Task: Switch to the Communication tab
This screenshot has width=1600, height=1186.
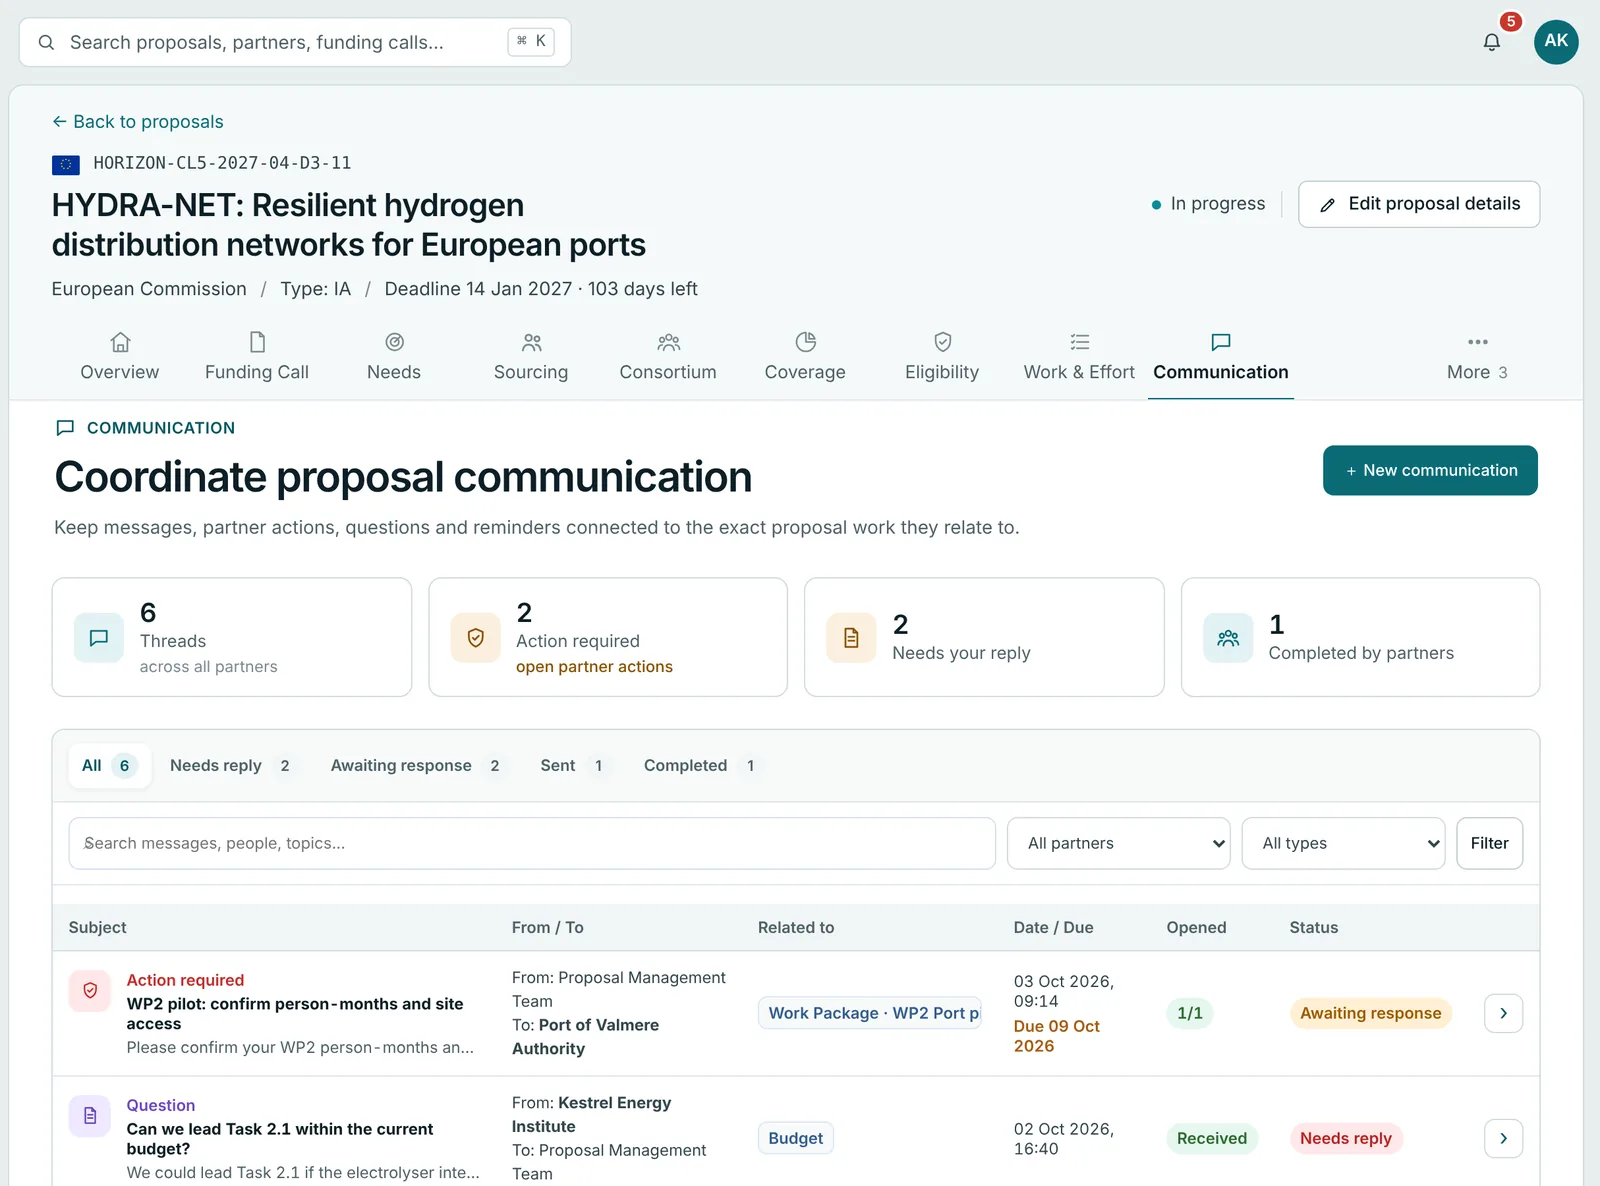Action: [x=1220, y=358]
